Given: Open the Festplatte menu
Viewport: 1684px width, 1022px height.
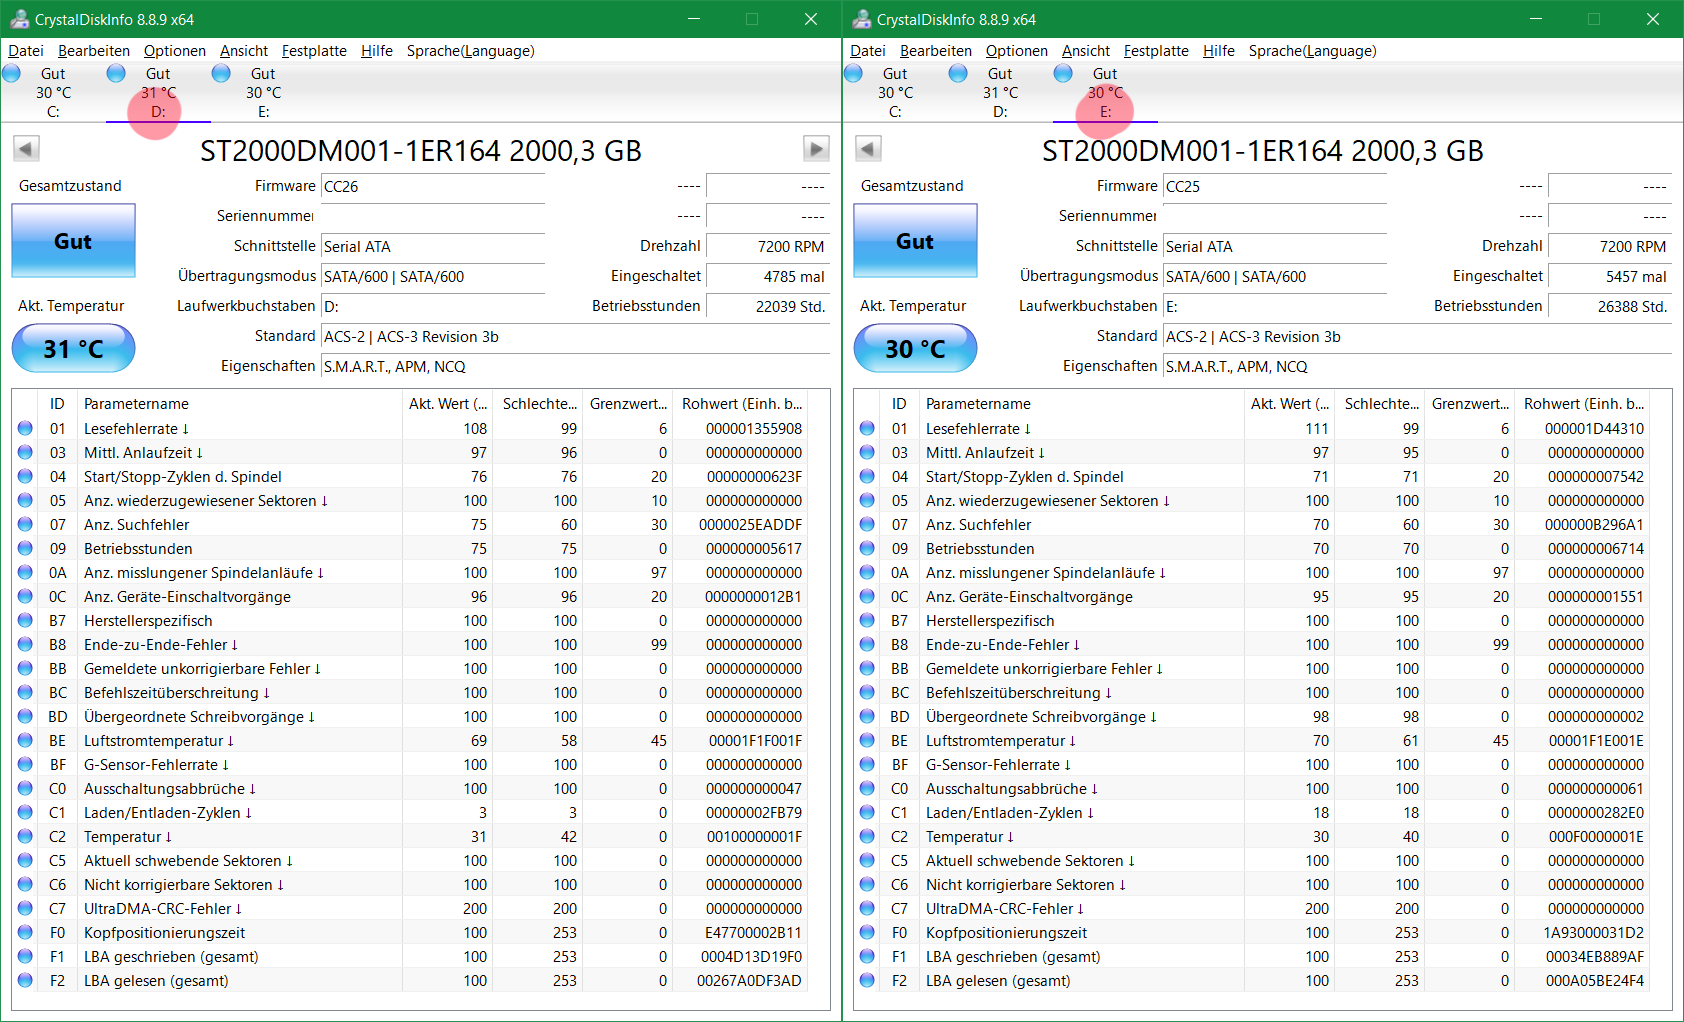Looking at the screenshot, I should pyautogui.click(x=313, y=50).
